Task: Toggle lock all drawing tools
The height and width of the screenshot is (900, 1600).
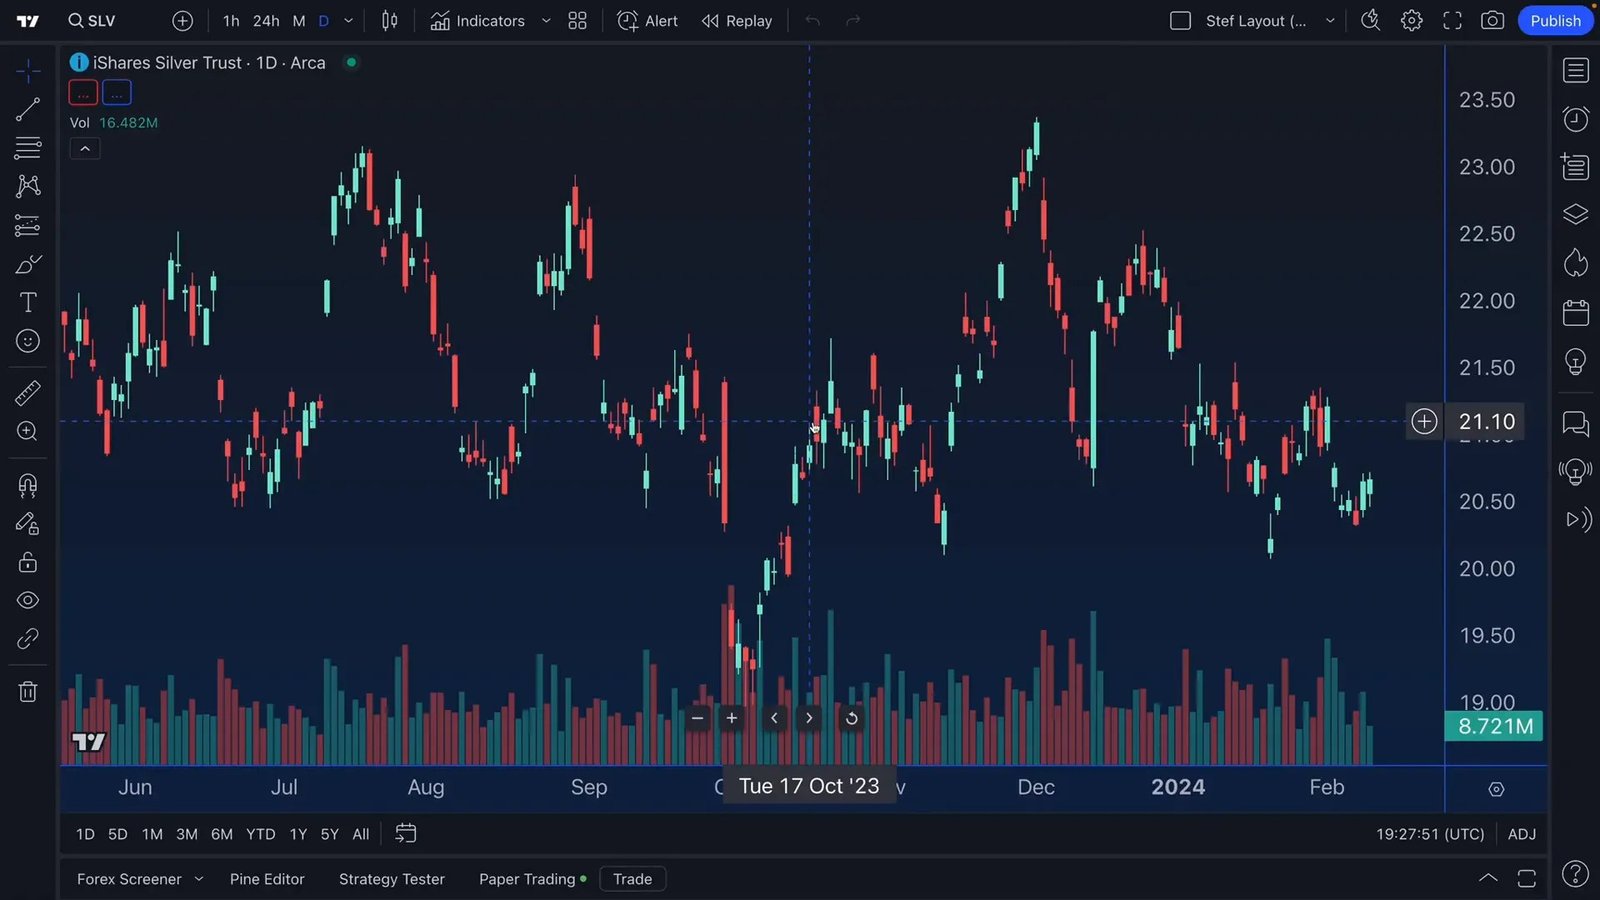Action: tap(28, 562)
